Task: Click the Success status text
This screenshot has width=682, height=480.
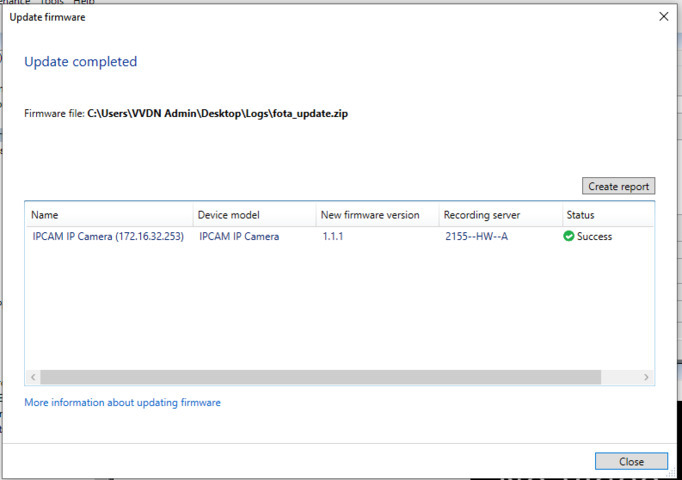Action: (x=594, y=237)
